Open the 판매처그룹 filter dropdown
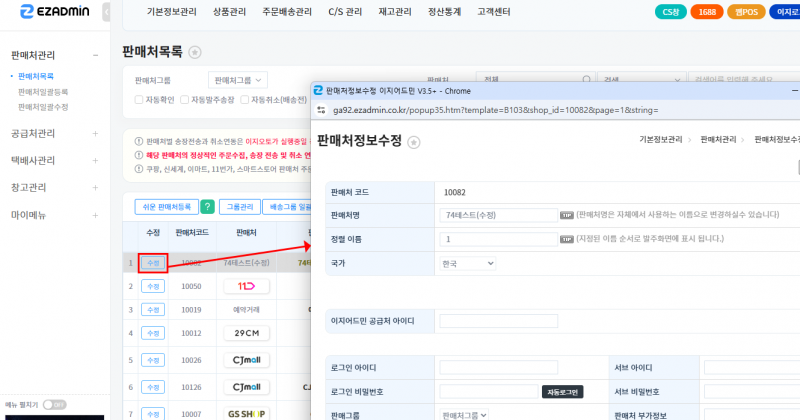This screenshot has width=800, height=420. tap(238, 80)
